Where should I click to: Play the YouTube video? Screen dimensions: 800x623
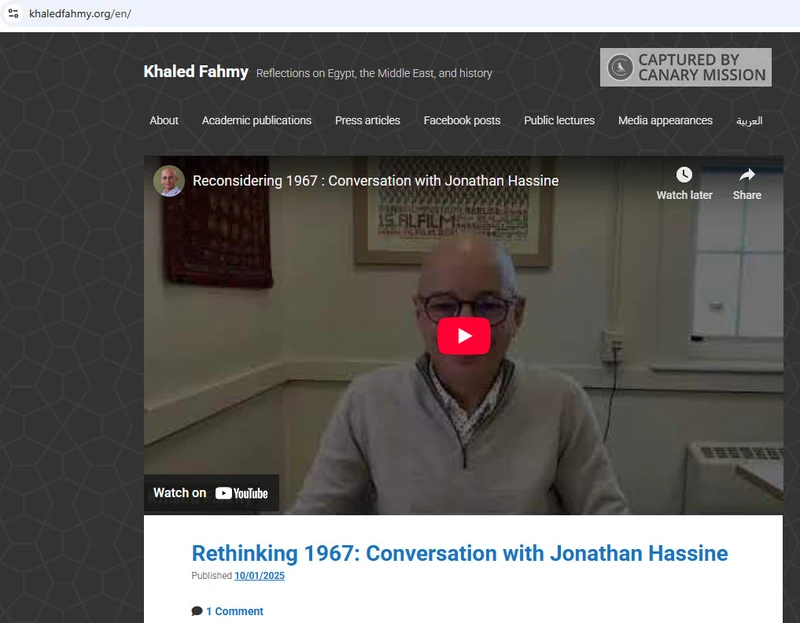point(464,336)
